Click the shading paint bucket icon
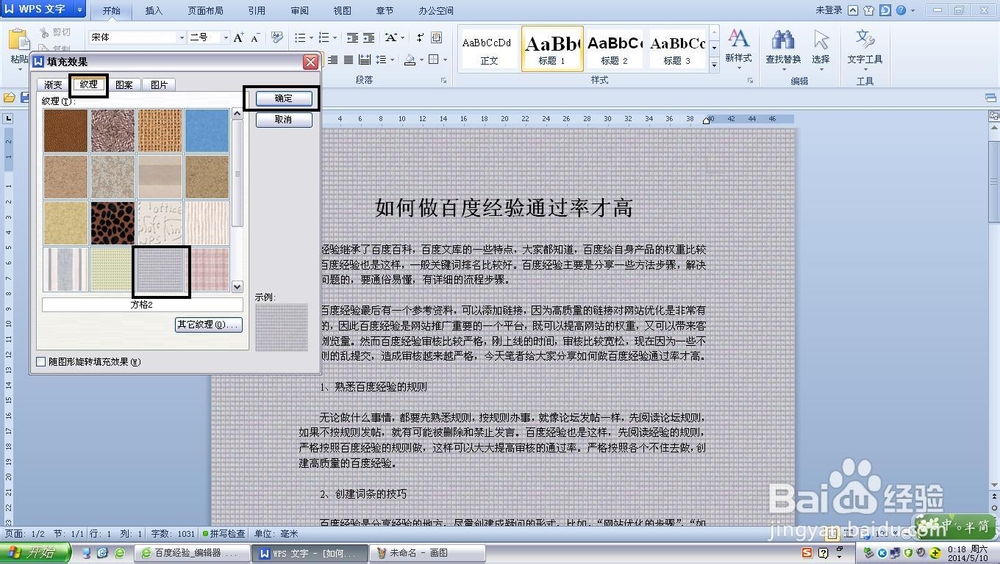Viewport: 1000px width, 564px height. coord(409,60)
